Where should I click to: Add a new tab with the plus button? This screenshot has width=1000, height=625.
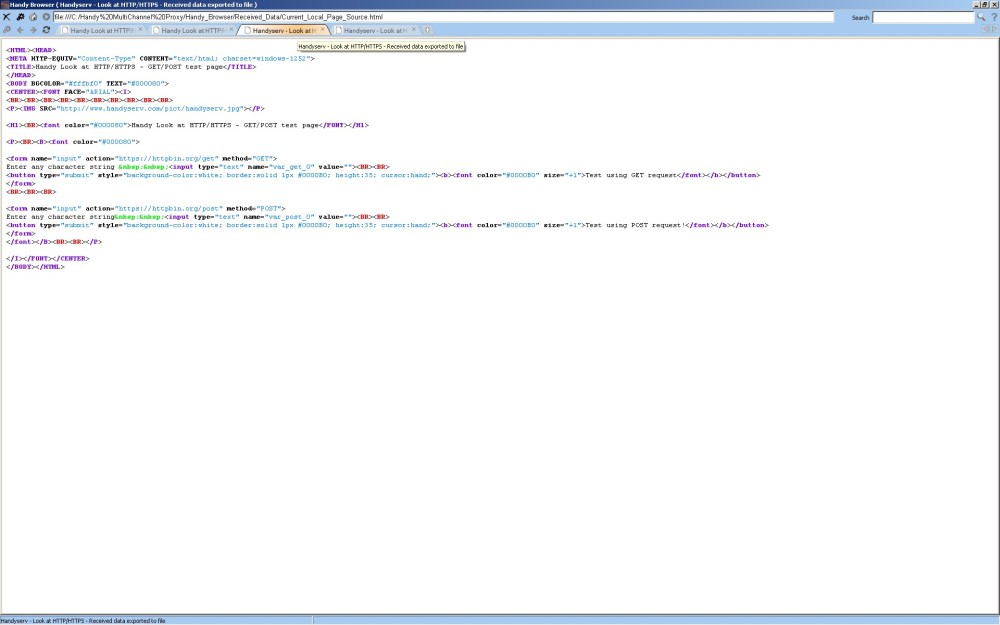tap(427, 30)
